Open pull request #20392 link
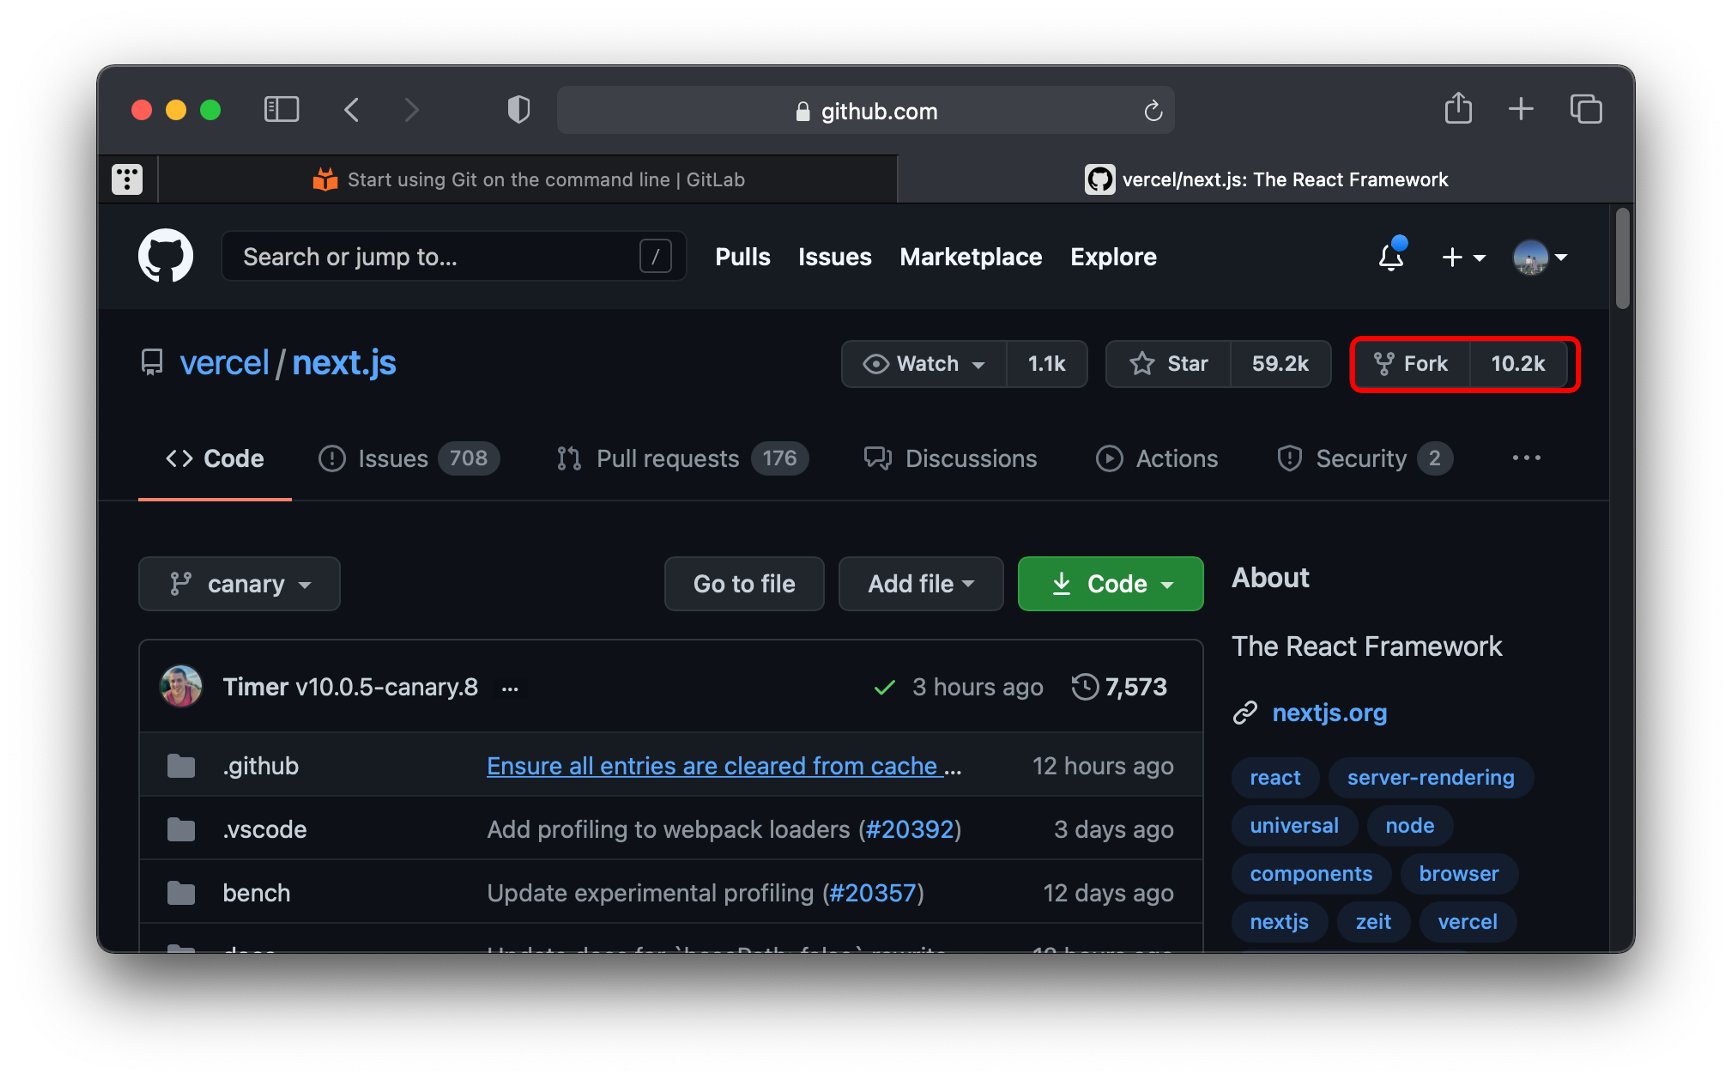This screenshot has height=1080, width=1732. pyautogui.click(x=910, y=829)
